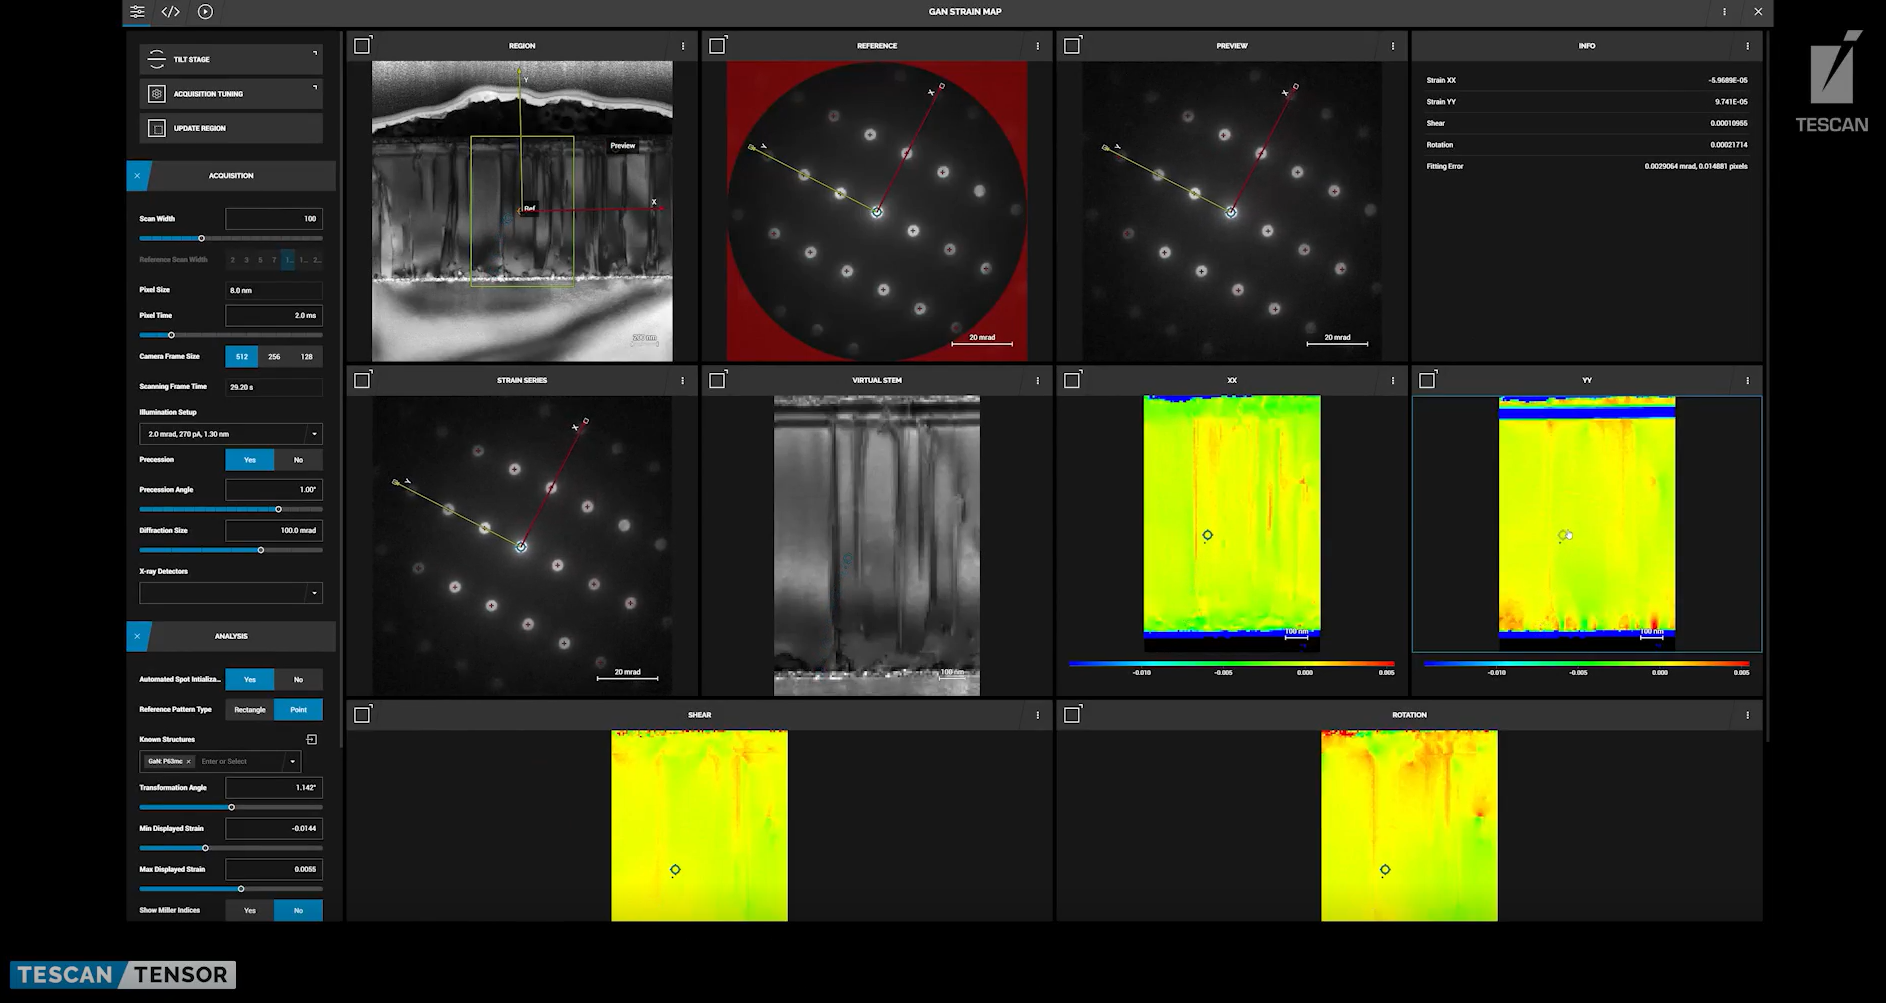Open the X-ray Detectors dropdown

[x=313, y=592]
